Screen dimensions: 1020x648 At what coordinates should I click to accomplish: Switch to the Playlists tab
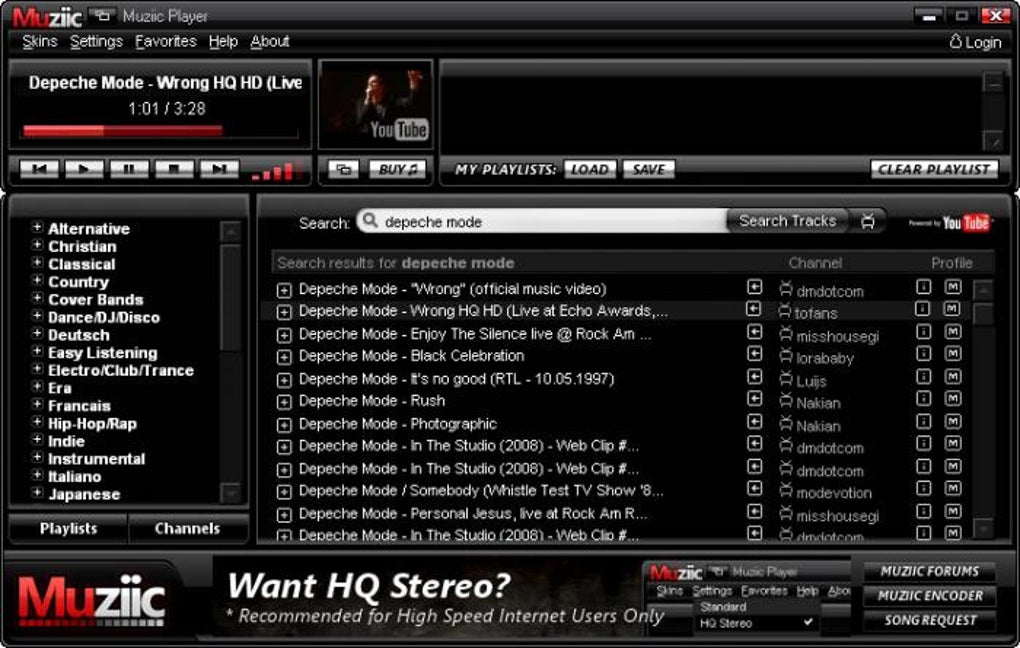point(68,528)
